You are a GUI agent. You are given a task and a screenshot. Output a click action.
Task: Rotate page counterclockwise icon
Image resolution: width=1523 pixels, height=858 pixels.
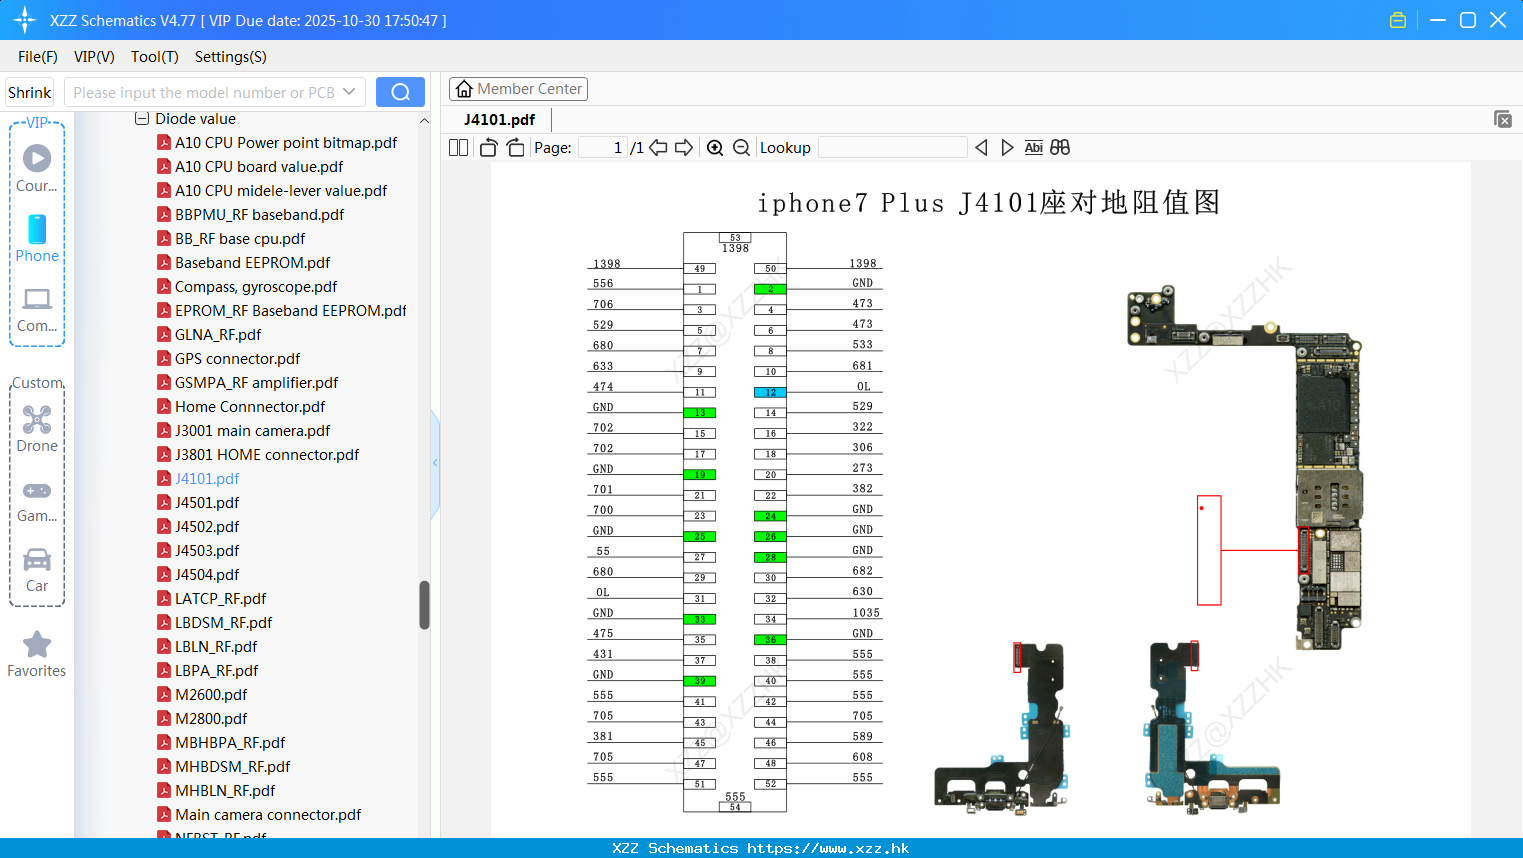[x=488, y=147]
